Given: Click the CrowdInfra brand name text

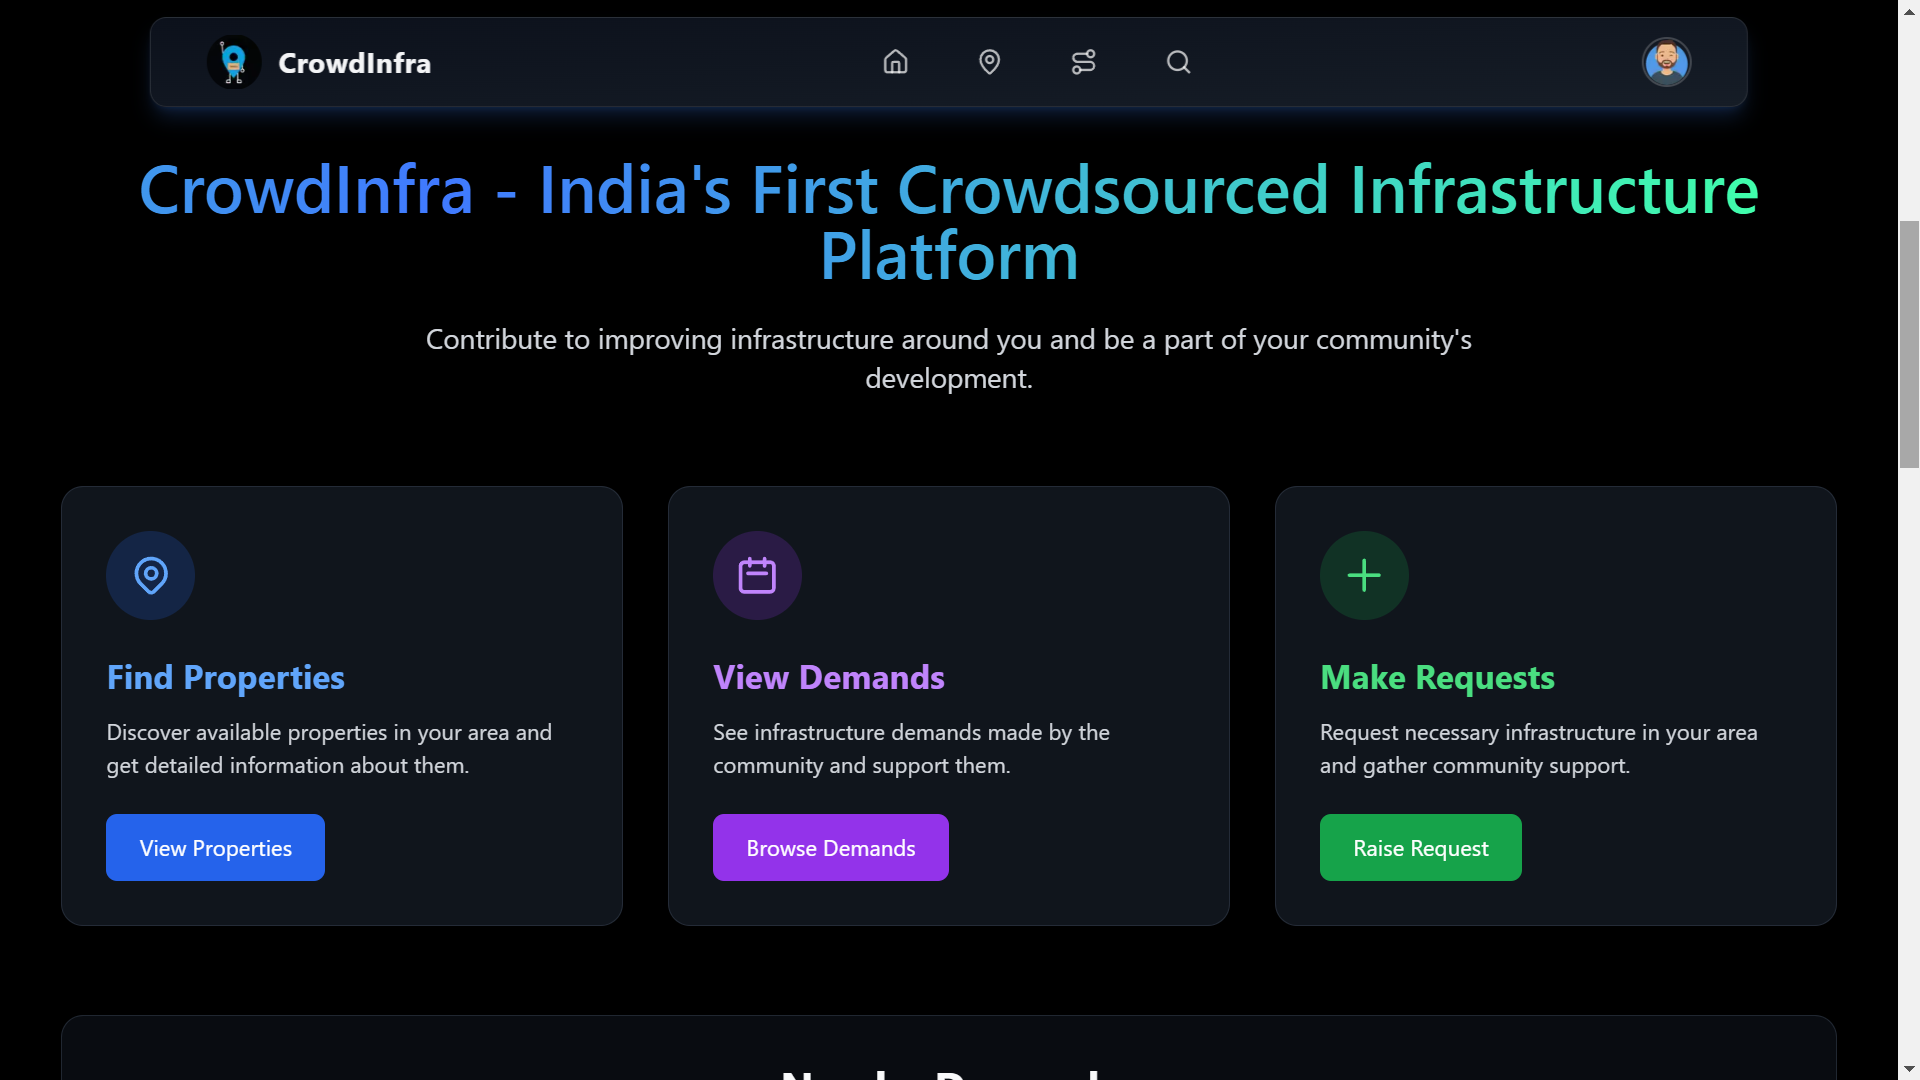Looking at the screenshot, I should click(354, 63).
